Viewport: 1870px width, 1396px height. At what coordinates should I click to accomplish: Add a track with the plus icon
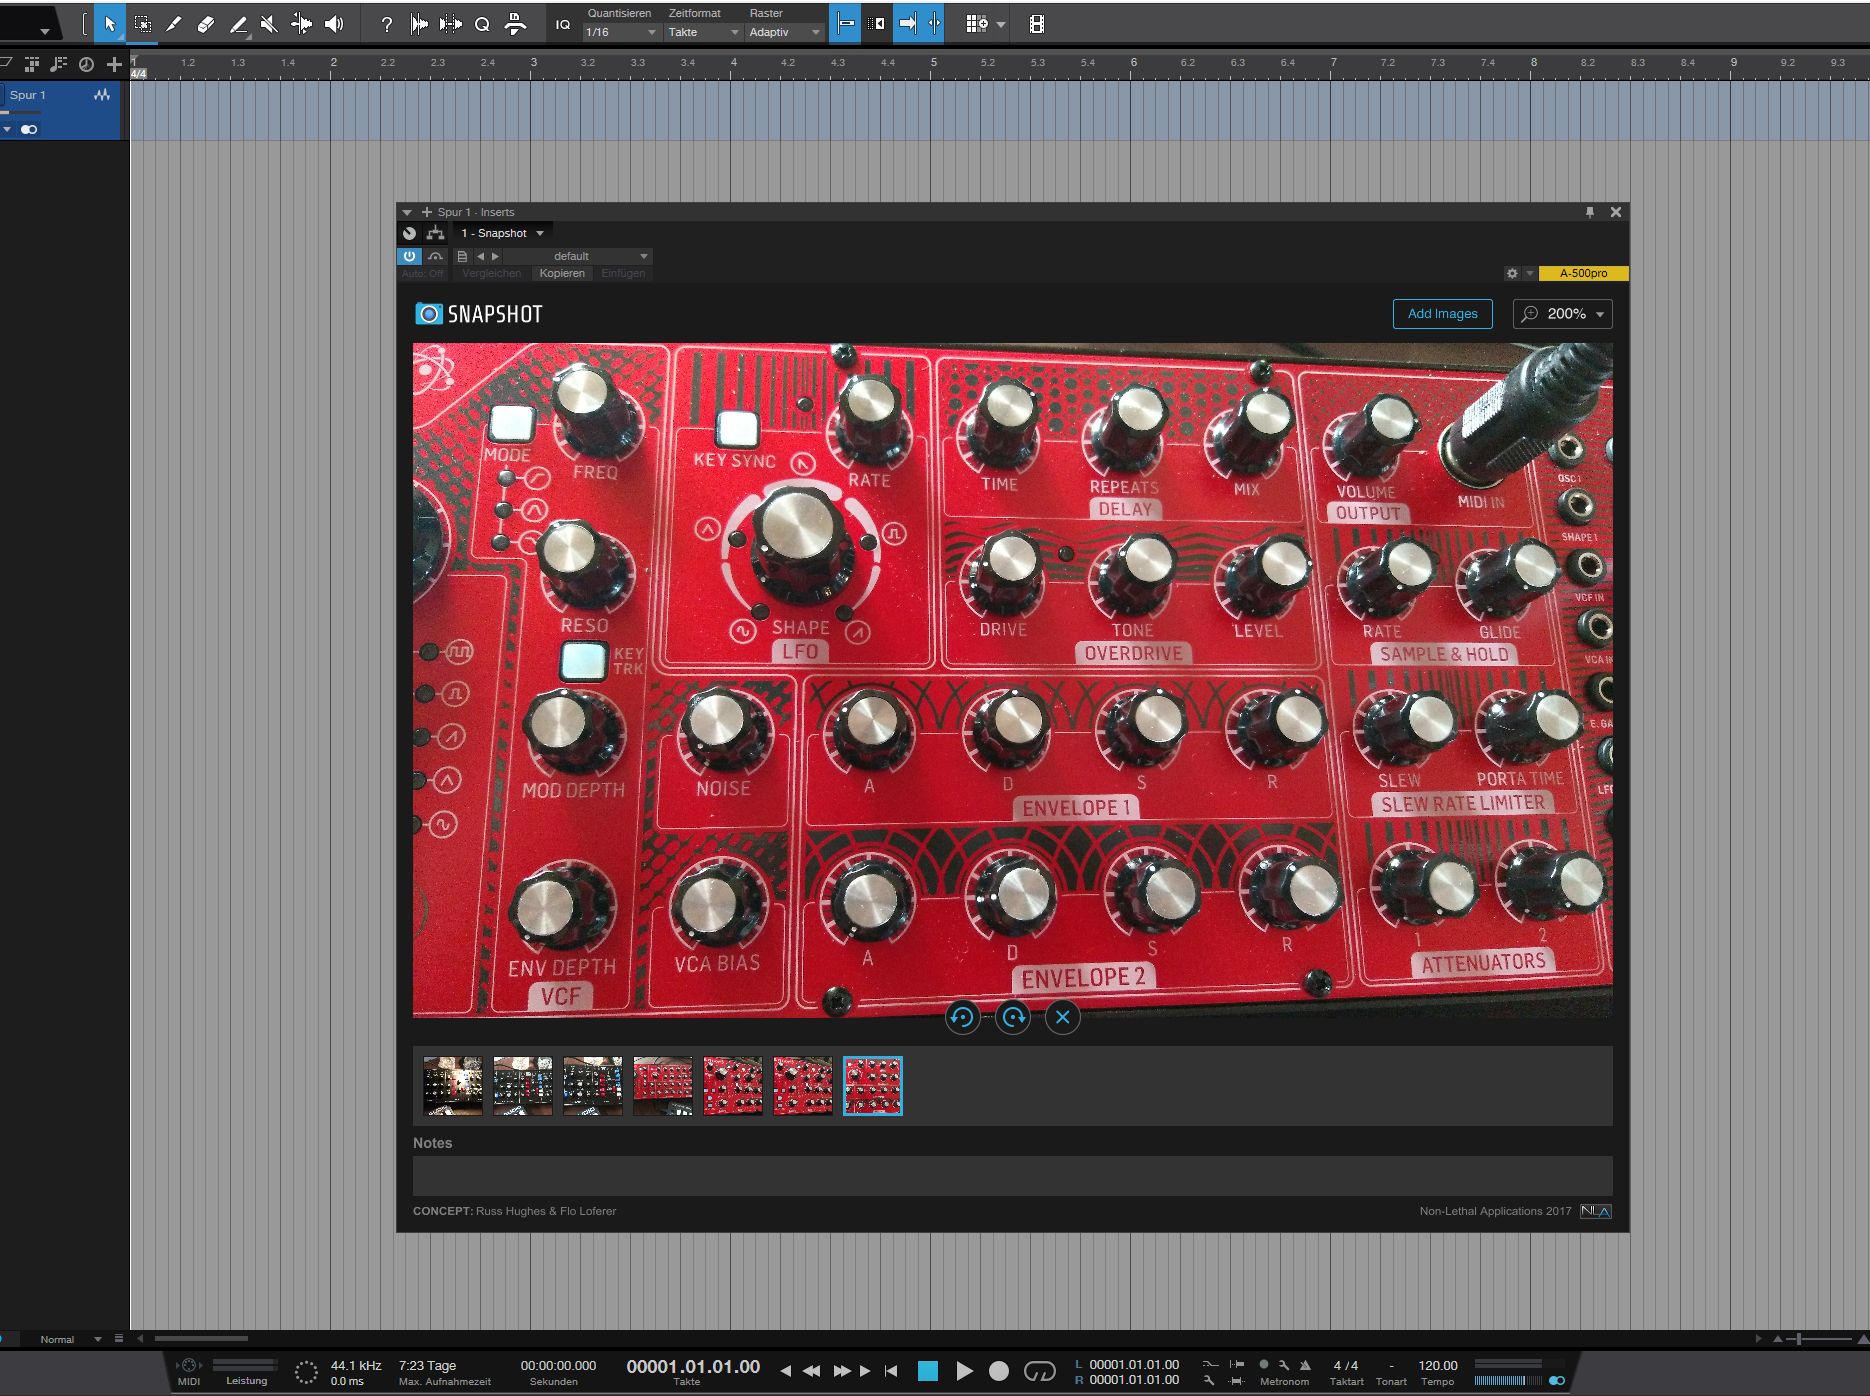[x=114, y=64]
